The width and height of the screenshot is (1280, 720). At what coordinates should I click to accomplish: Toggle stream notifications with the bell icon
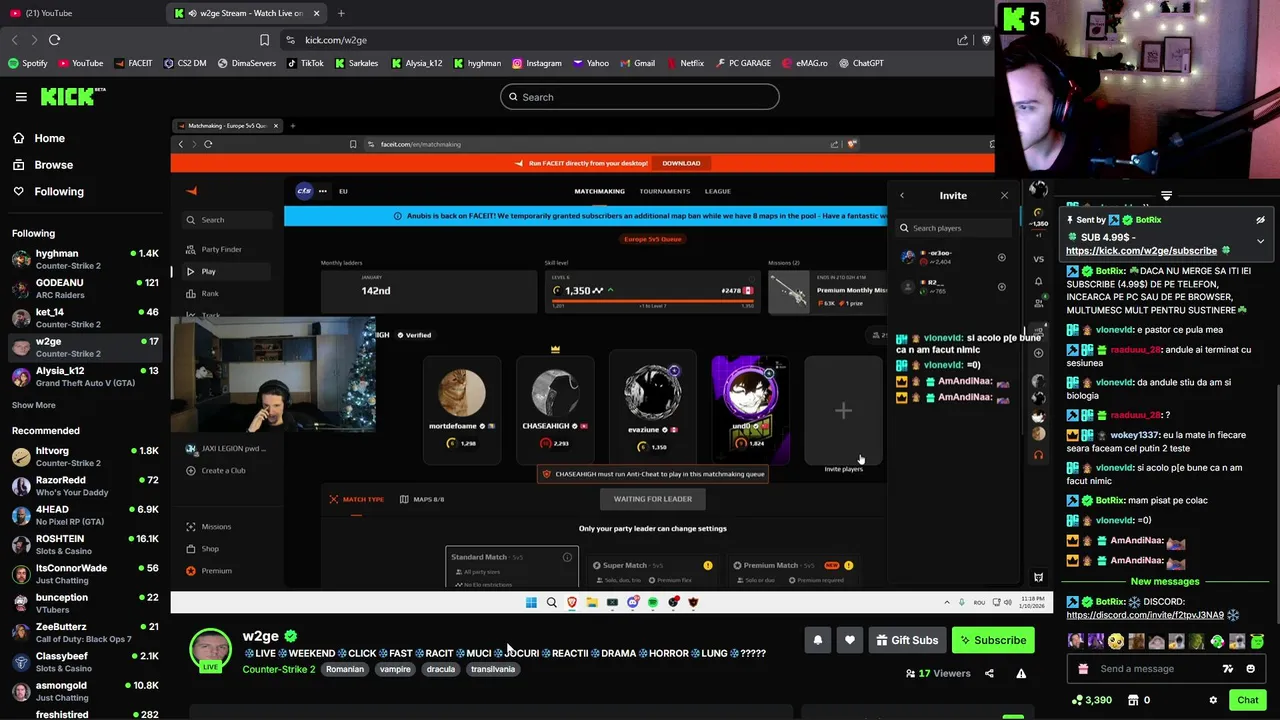click(x=817, y=640)
